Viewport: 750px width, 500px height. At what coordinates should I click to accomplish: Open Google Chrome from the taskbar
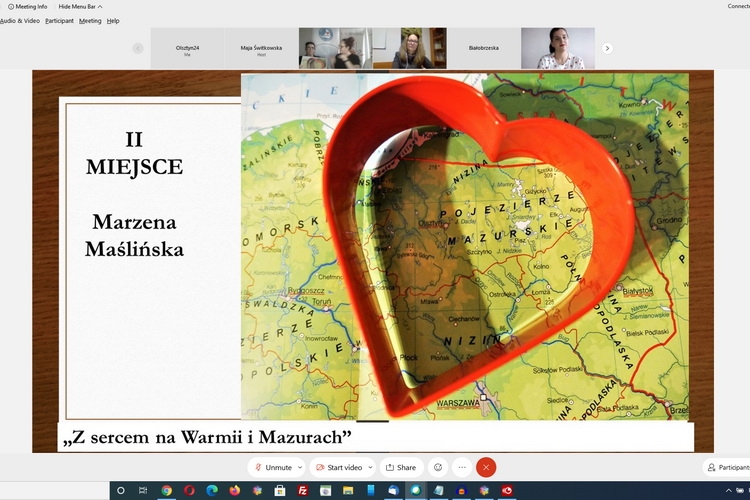pyautogui.click(x=166, y=491)
